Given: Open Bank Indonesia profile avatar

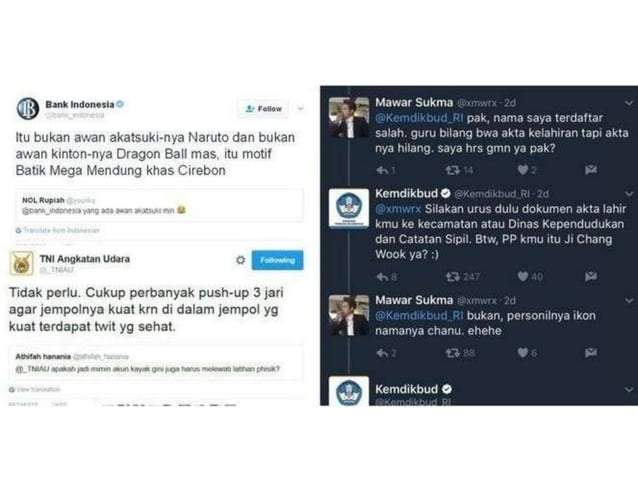Looking at the screenshot, I should [28, 109].
